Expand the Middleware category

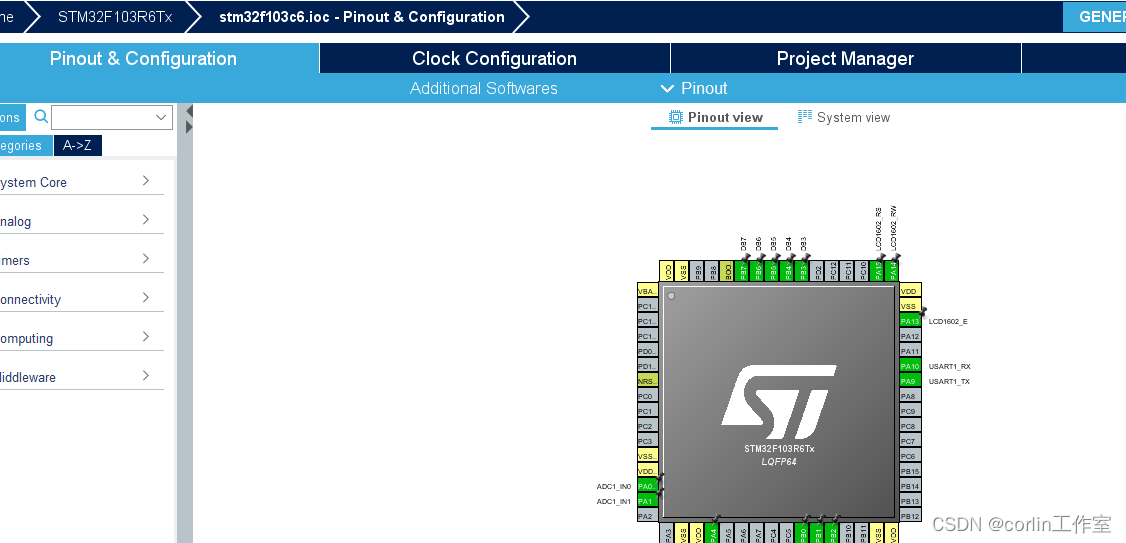[80, 376]
